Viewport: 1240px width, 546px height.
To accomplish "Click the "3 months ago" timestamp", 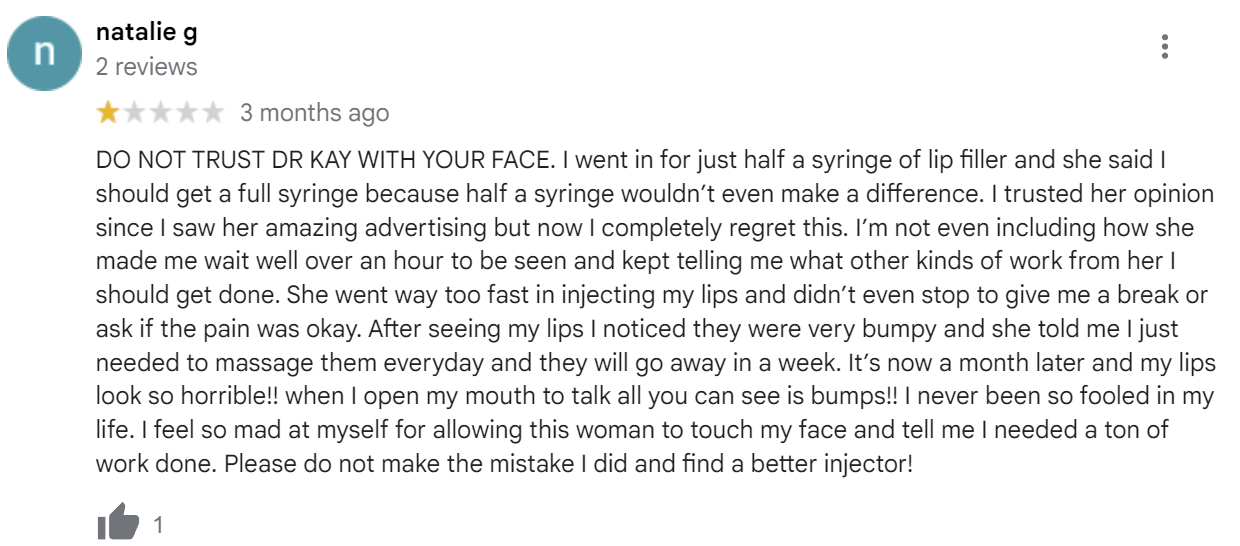I will click(314, 113).
